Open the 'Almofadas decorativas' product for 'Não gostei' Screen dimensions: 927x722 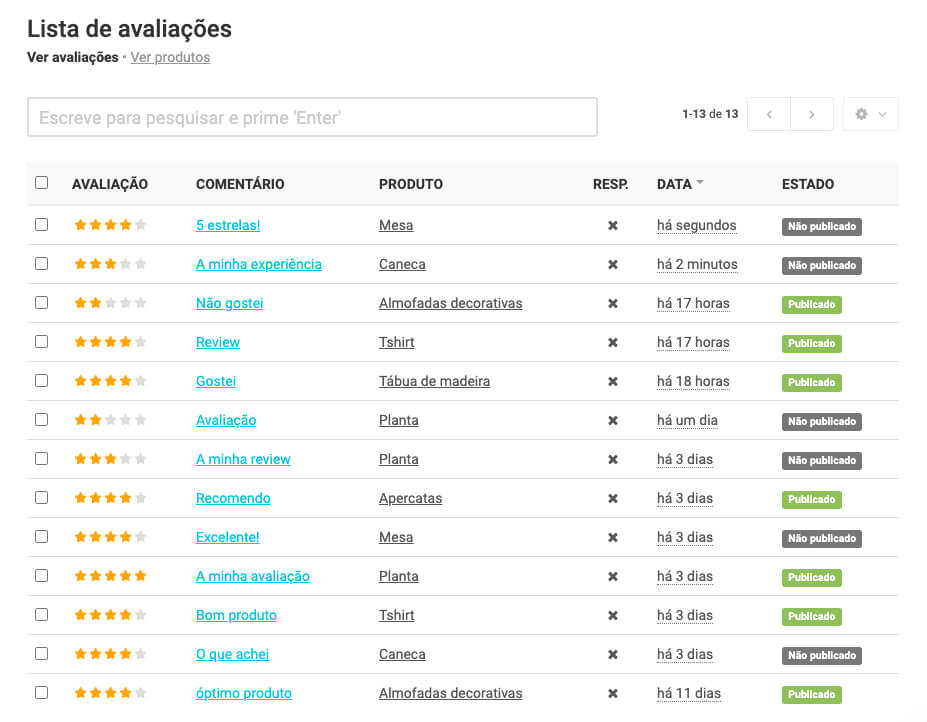tap(450, 304)
